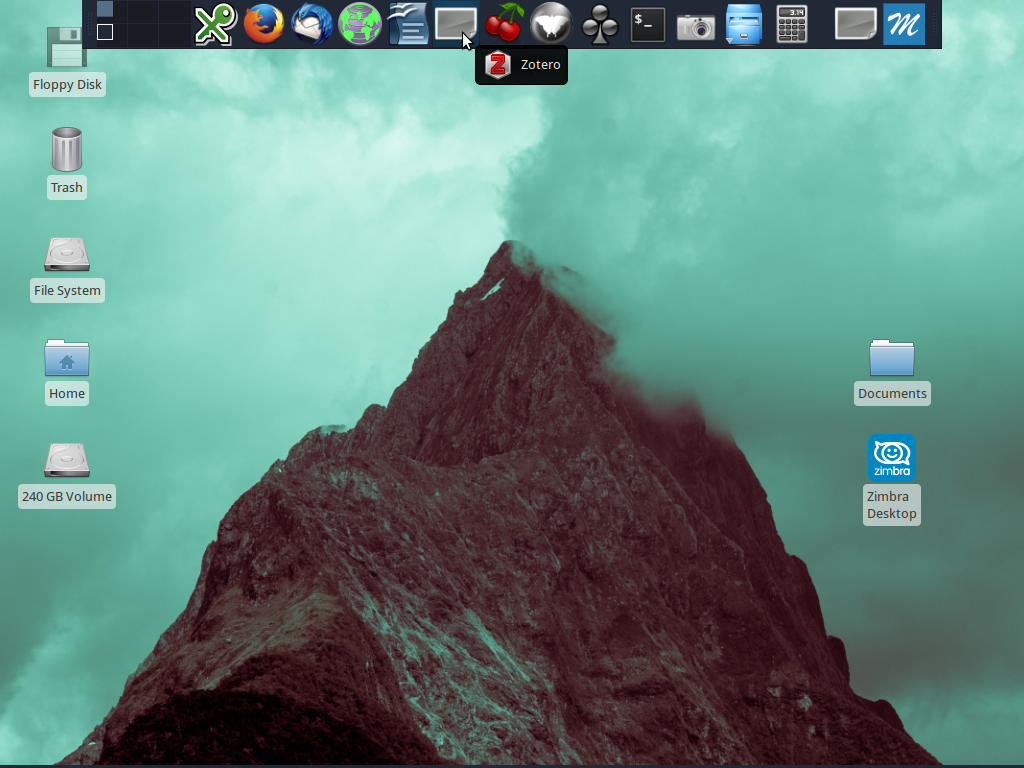
Task: Launch the camera screenshot tool
Action: [x=696, y=25]
